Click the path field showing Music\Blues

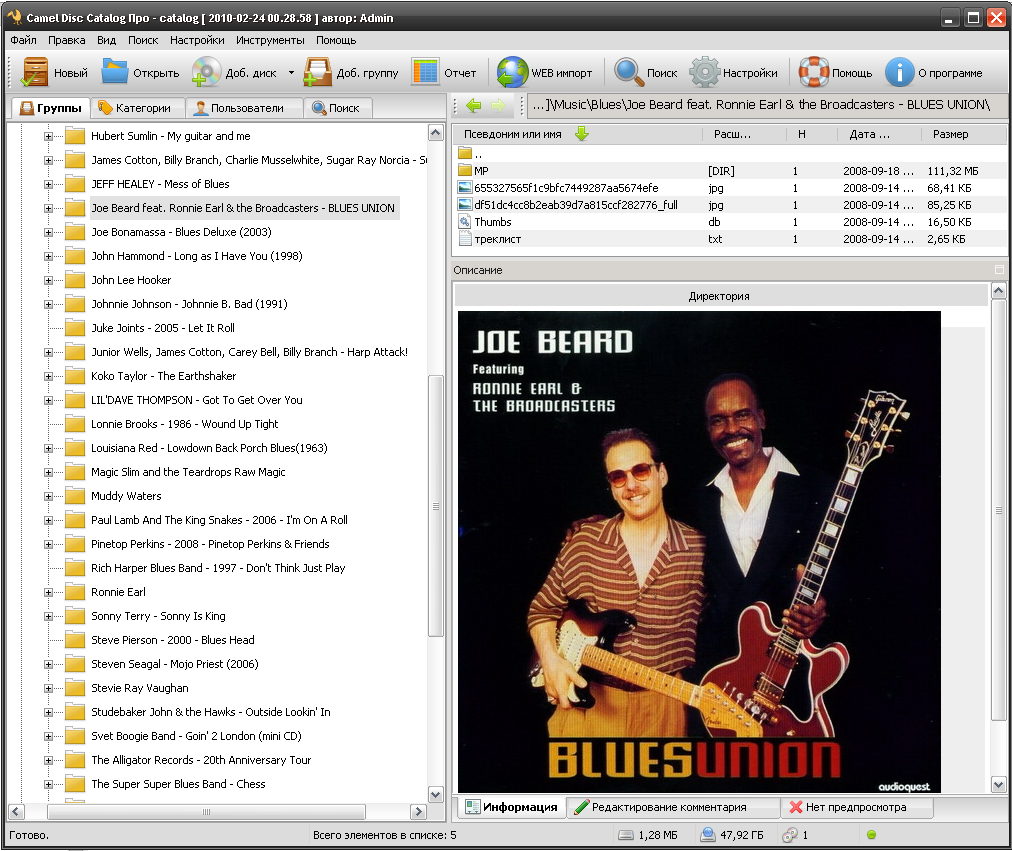767,105
